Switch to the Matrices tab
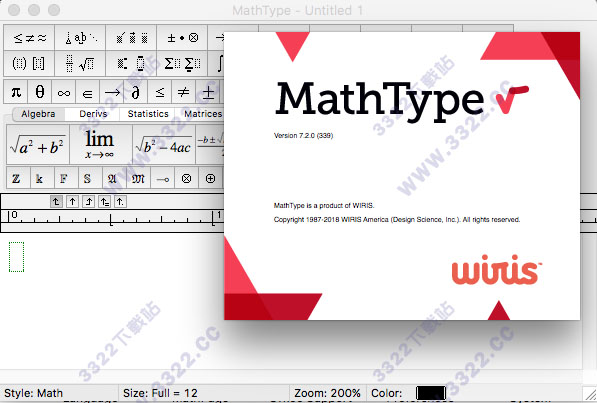Viewport: 597px width, 403px height. pyautogui.click(x=202, y=114)
